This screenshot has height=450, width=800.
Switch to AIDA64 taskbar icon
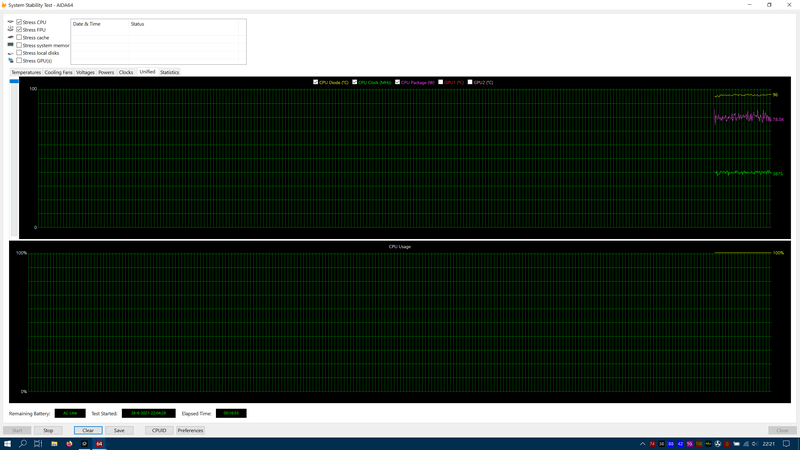click(99, 444)
